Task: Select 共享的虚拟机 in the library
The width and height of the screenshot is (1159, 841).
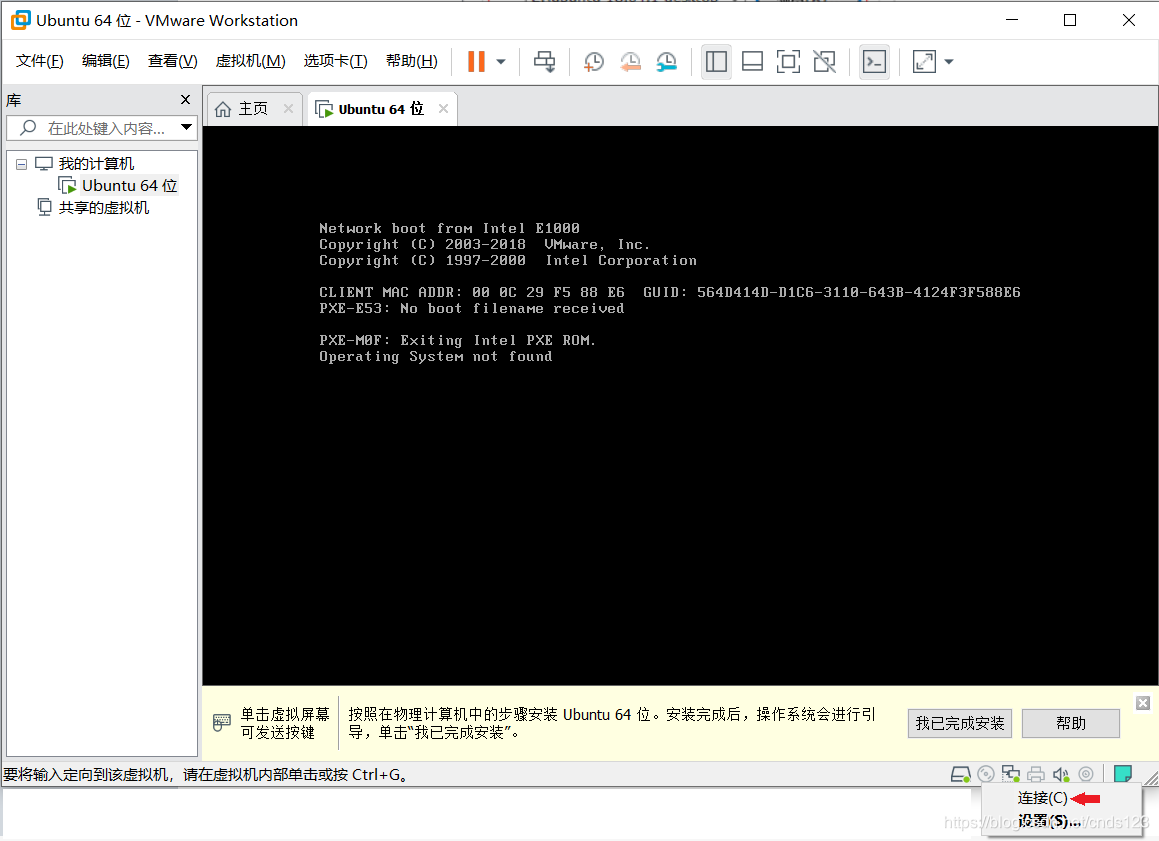Action: pyautogui.click(x=103, y=208)
